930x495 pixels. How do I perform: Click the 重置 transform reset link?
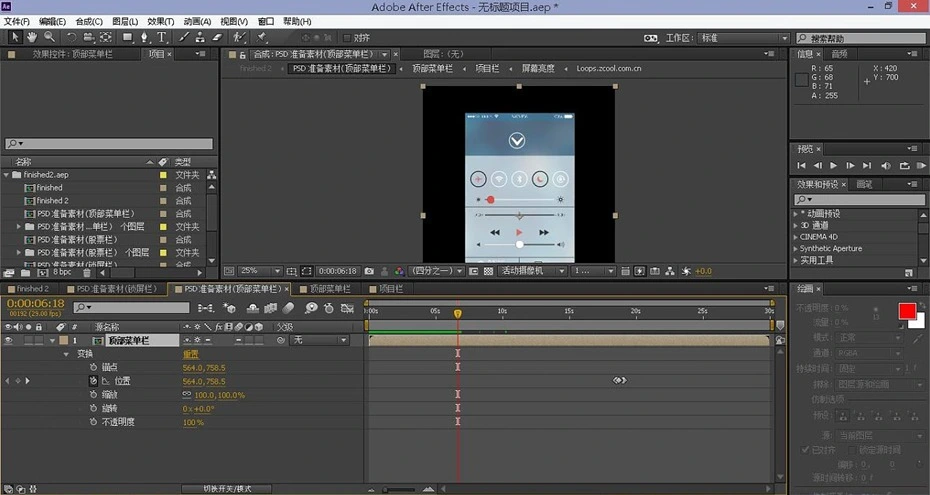point(190,354)
